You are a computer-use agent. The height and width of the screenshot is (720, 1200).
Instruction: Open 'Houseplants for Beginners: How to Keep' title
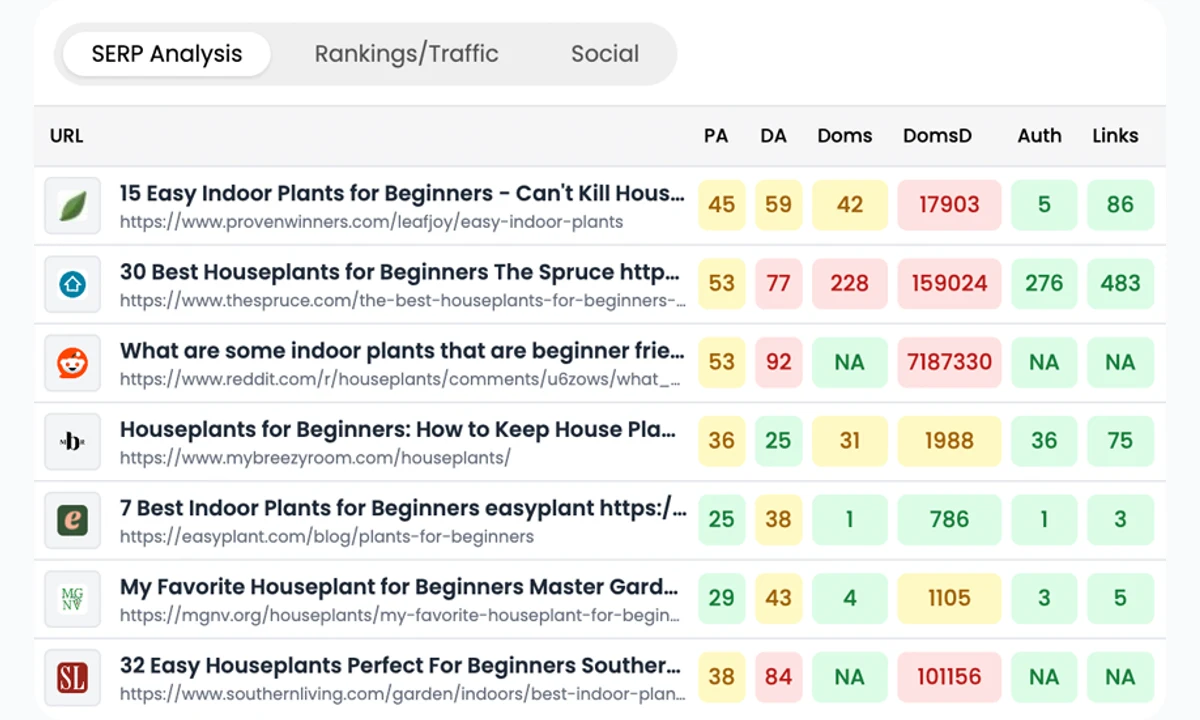398,429
